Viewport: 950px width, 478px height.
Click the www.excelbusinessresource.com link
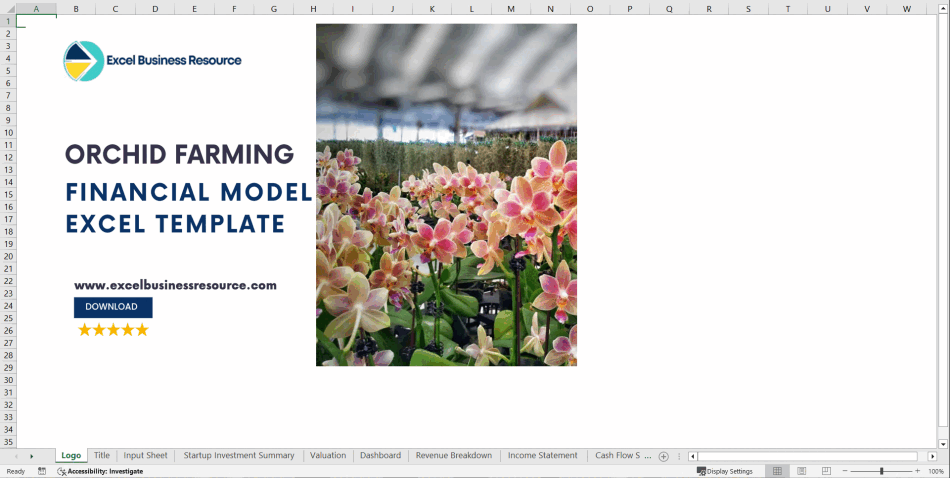tap(175, 285)
